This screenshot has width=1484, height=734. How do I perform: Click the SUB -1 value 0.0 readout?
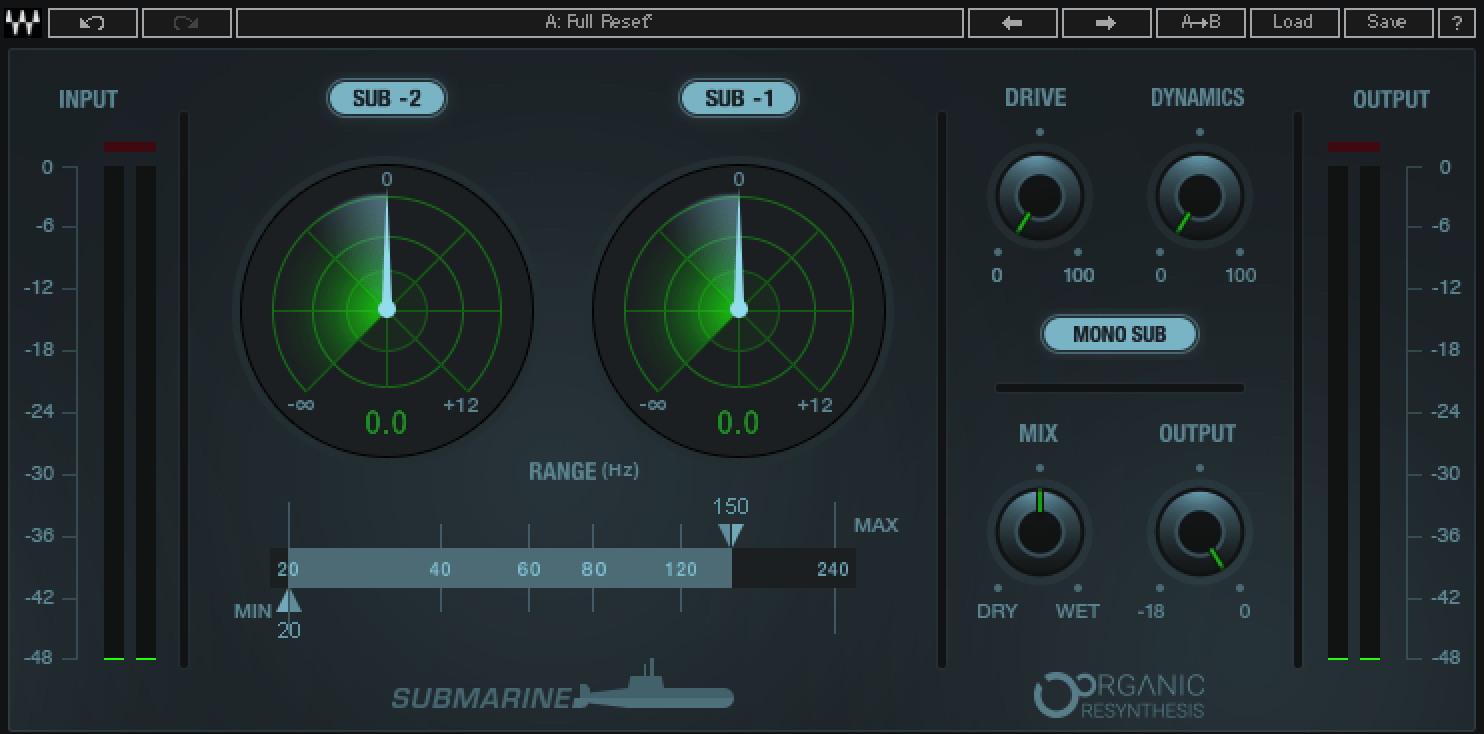pos(738,423)
